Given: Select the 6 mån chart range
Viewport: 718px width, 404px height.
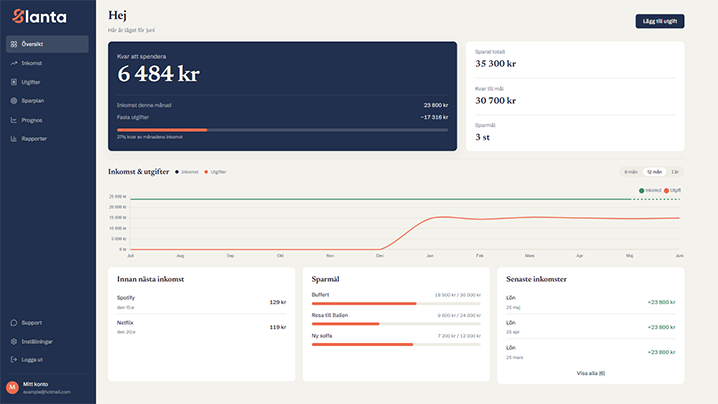Looking at the screenshot, I should tap(631, 172).
